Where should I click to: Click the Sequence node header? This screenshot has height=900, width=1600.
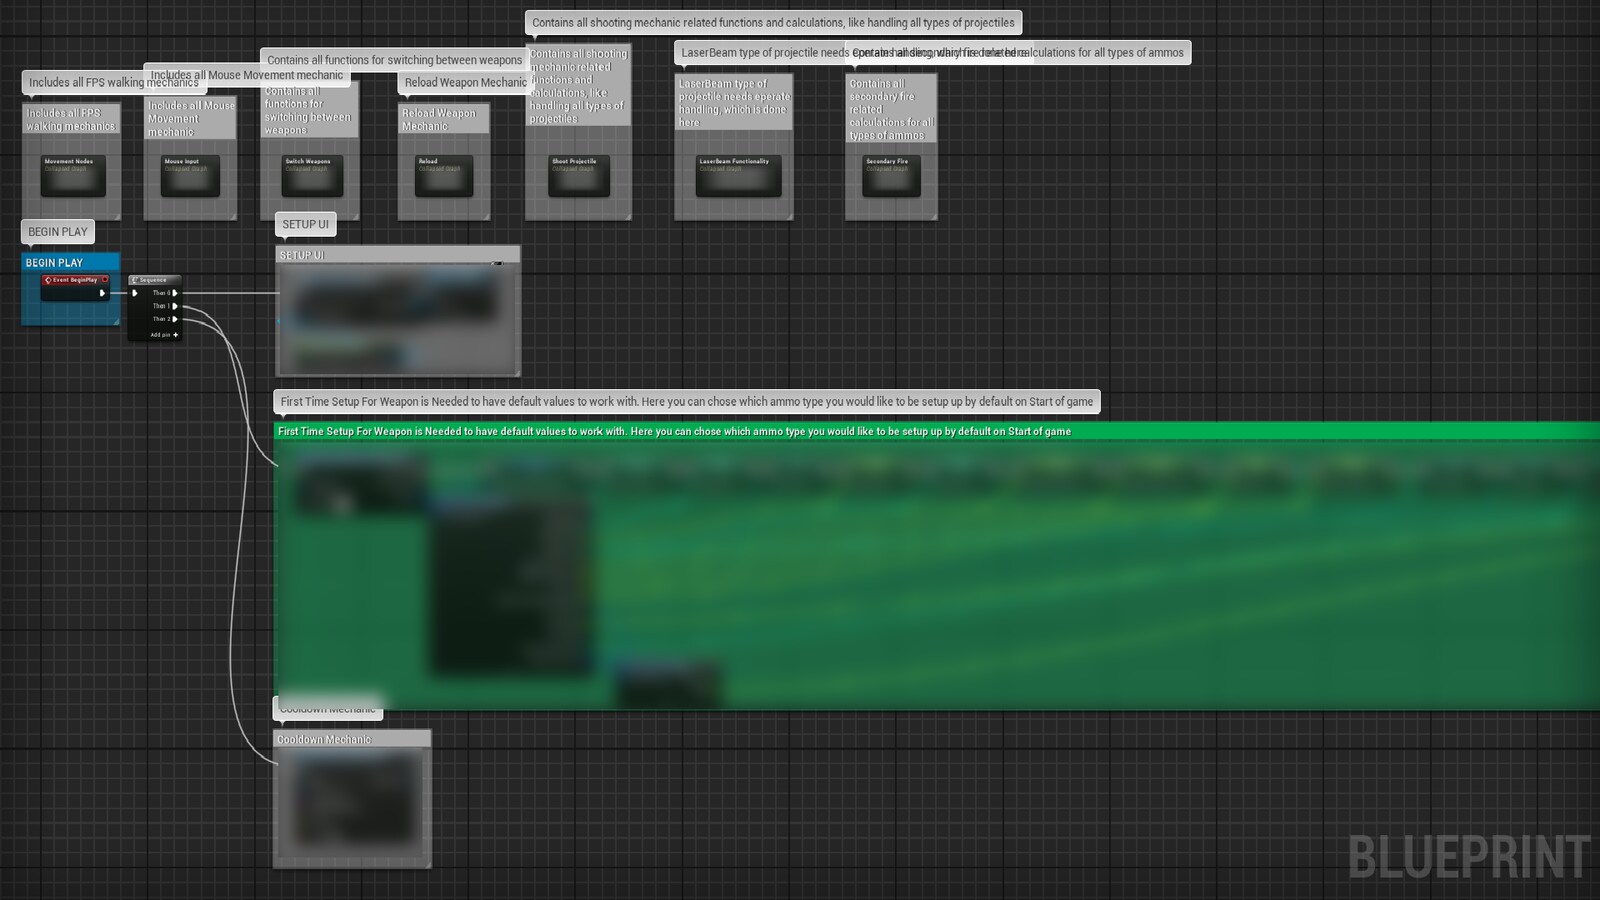[x=154, y=280]
